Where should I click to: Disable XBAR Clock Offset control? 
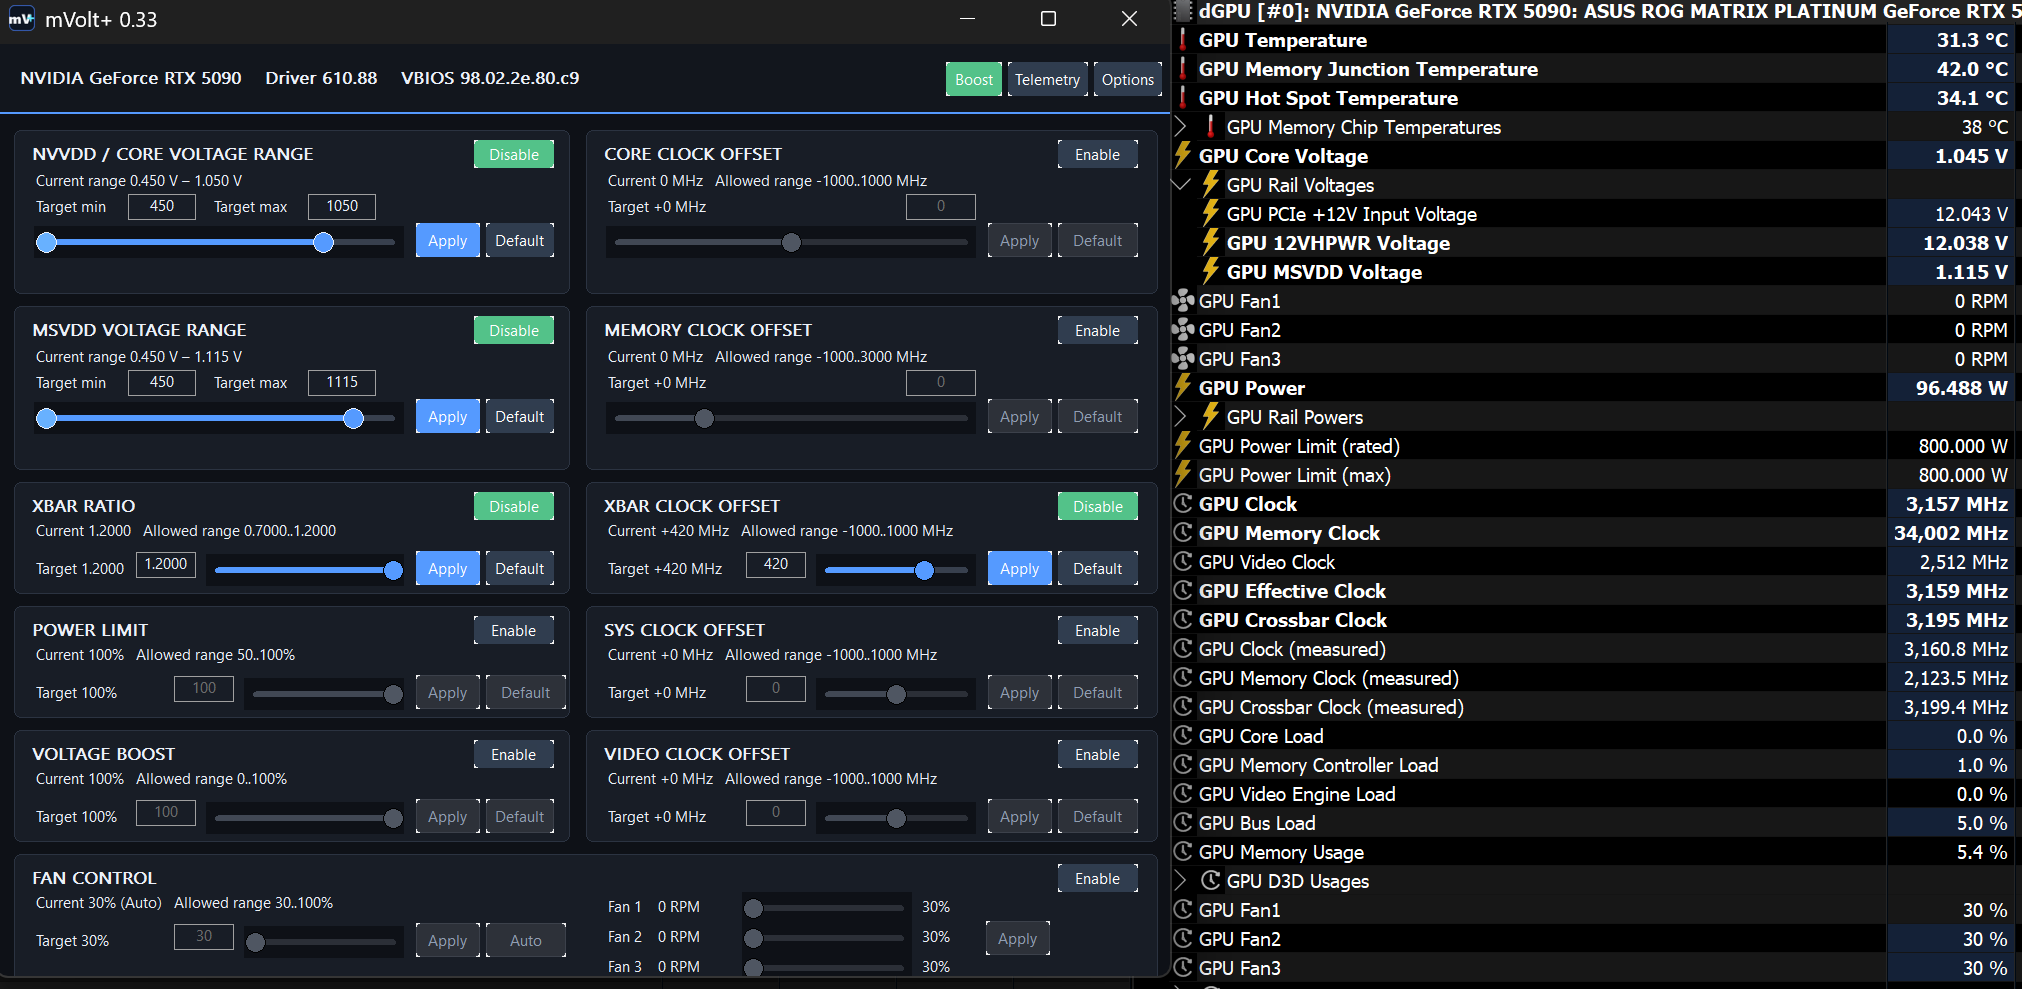(x=1098, y=507)
